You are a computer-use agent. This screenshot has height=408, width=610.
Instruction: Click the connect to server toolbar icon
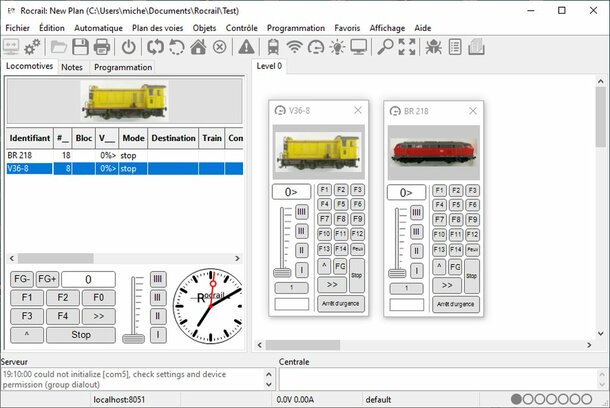coord(11,47)
